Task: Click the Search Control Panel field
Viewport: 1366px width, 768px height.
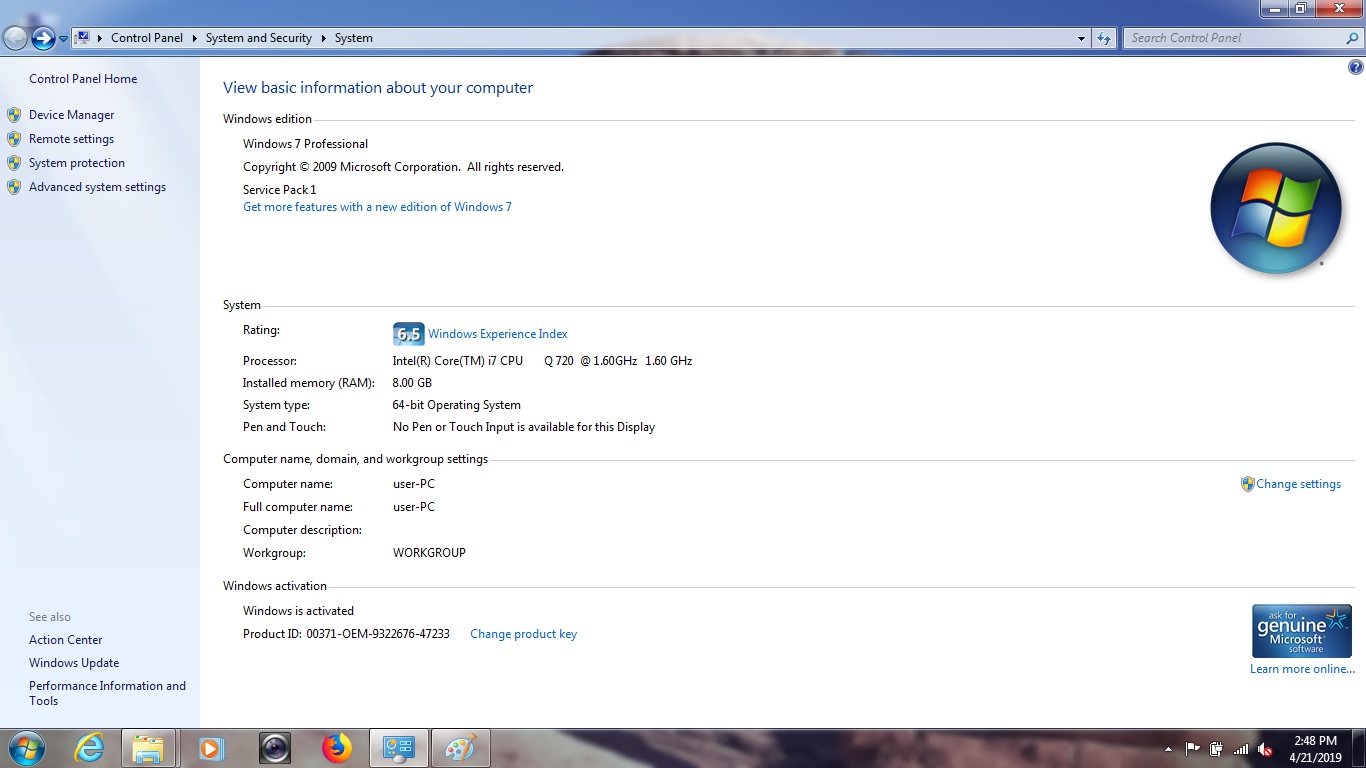Action: [x=1235, y=38]
